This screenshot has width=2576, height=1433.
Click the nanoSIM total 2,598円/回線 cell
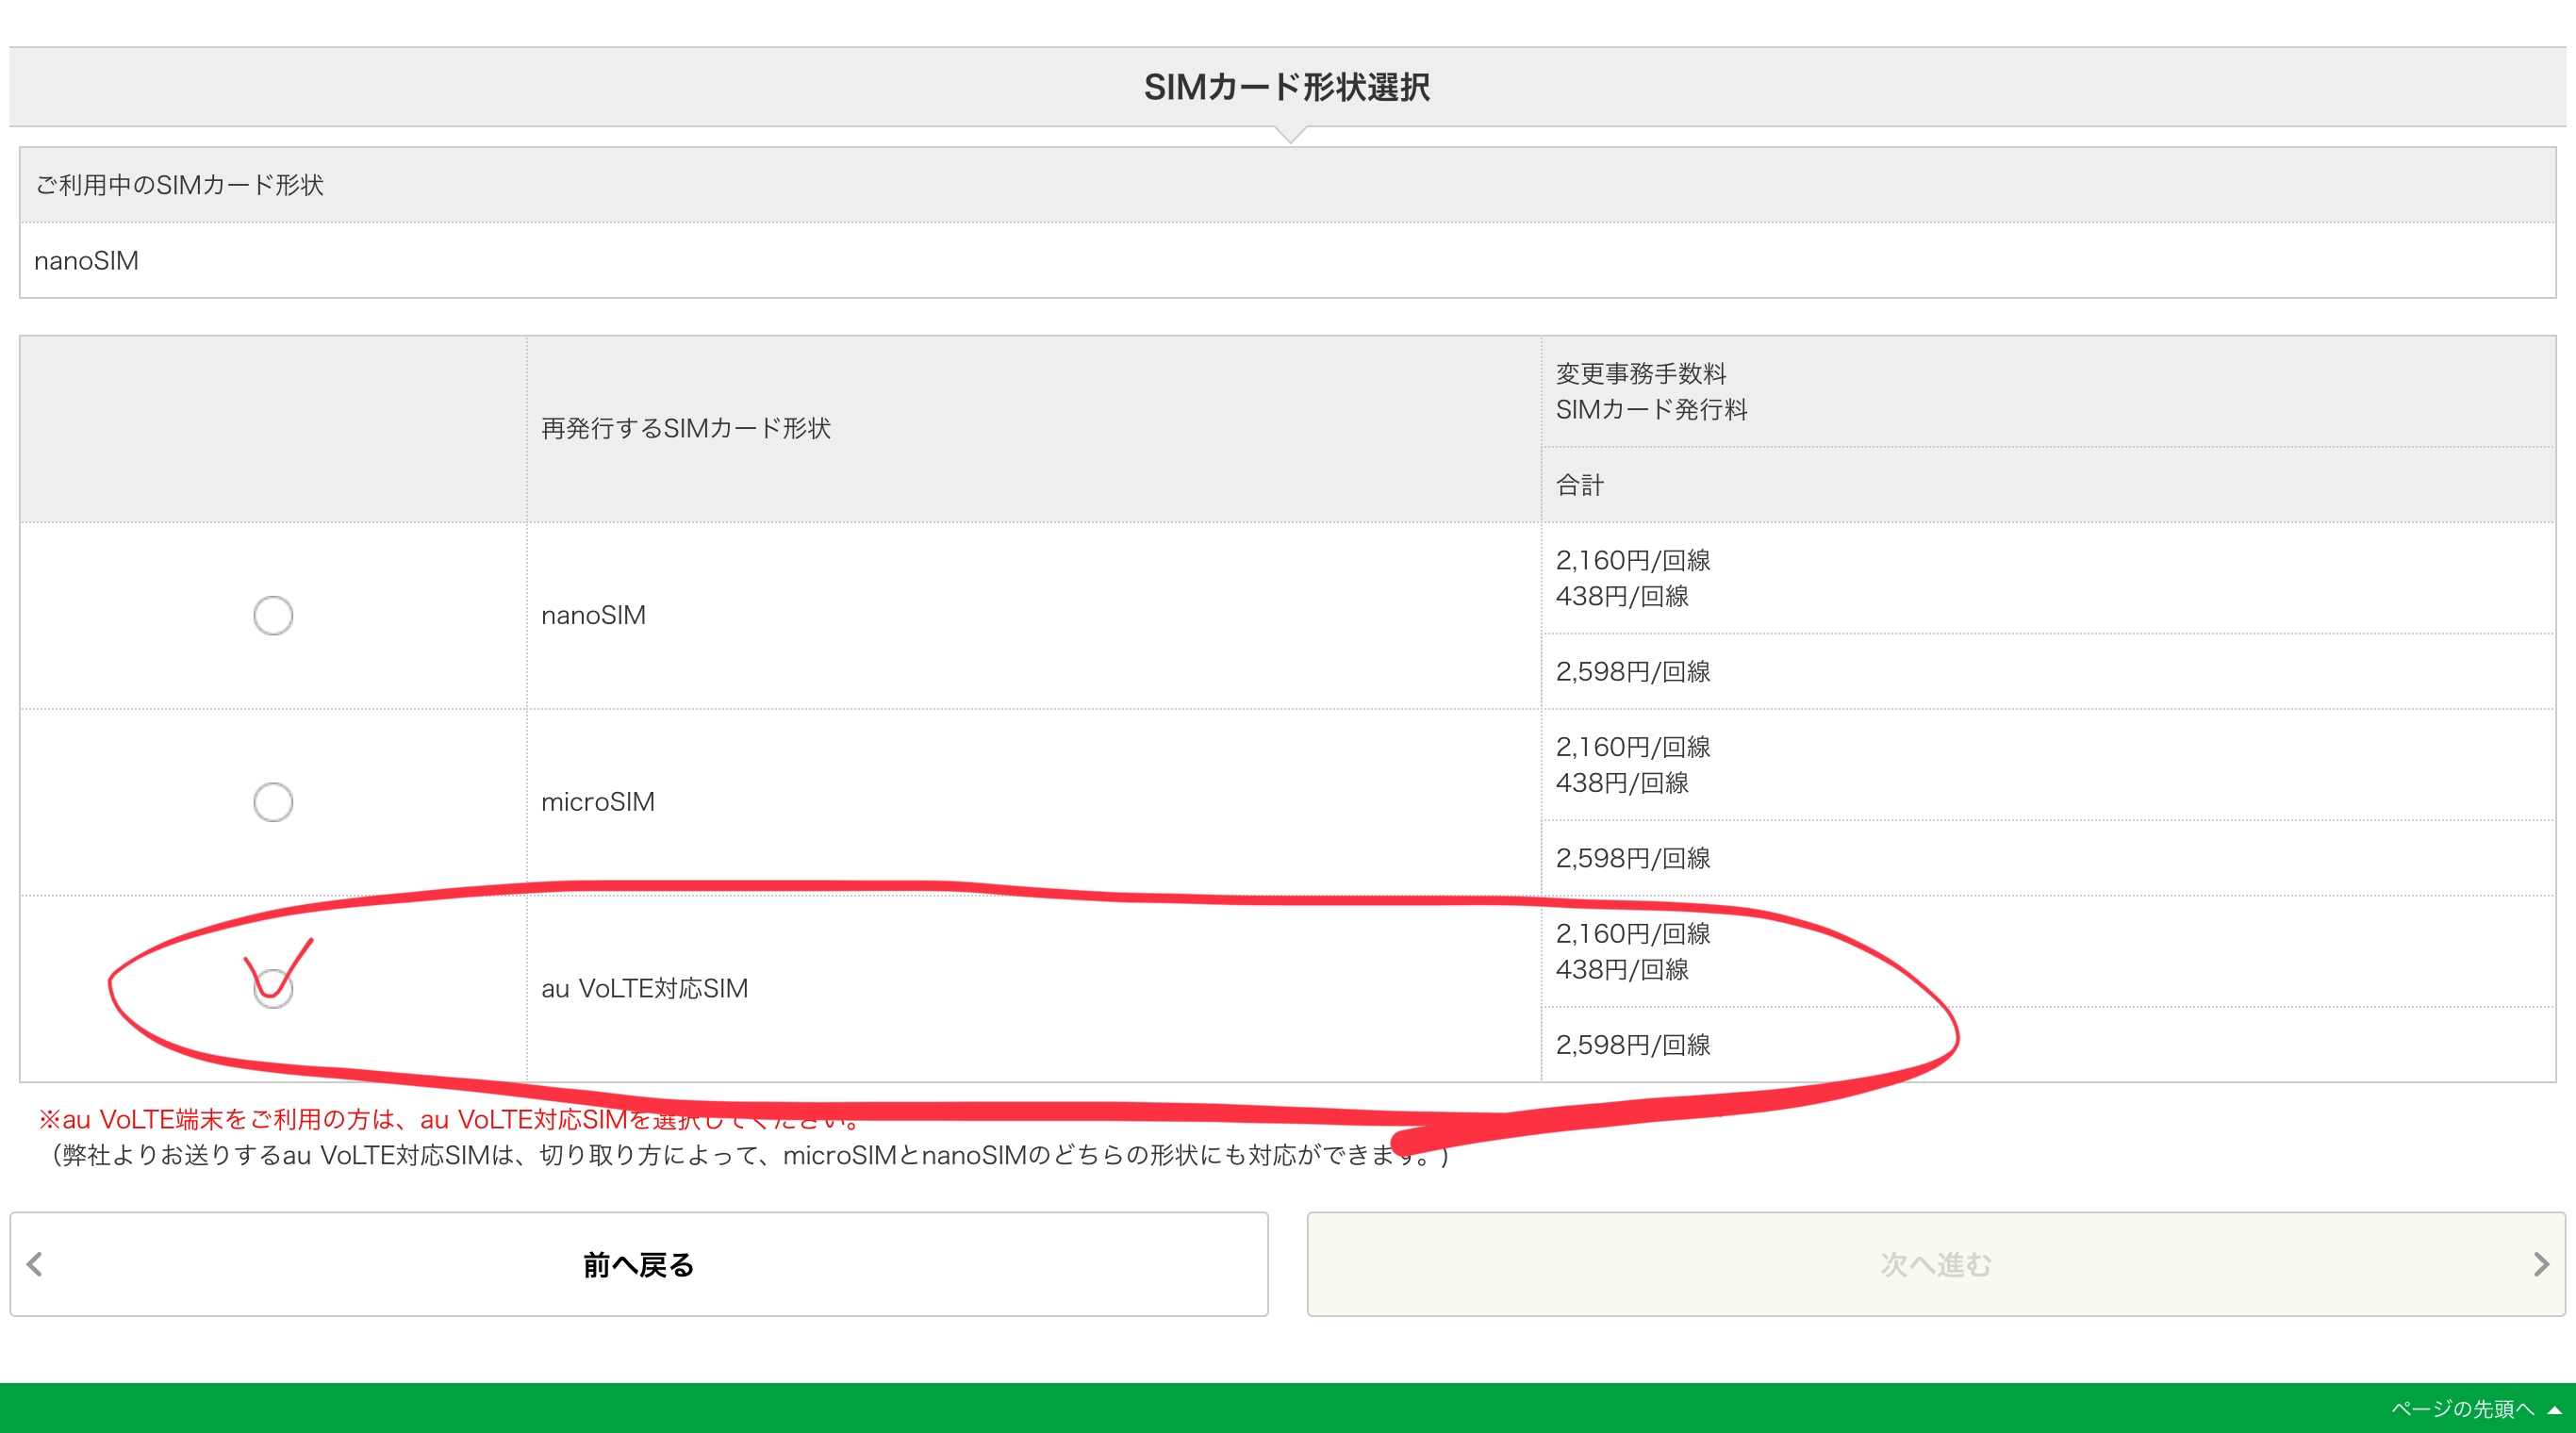[x=1632, y=671]
